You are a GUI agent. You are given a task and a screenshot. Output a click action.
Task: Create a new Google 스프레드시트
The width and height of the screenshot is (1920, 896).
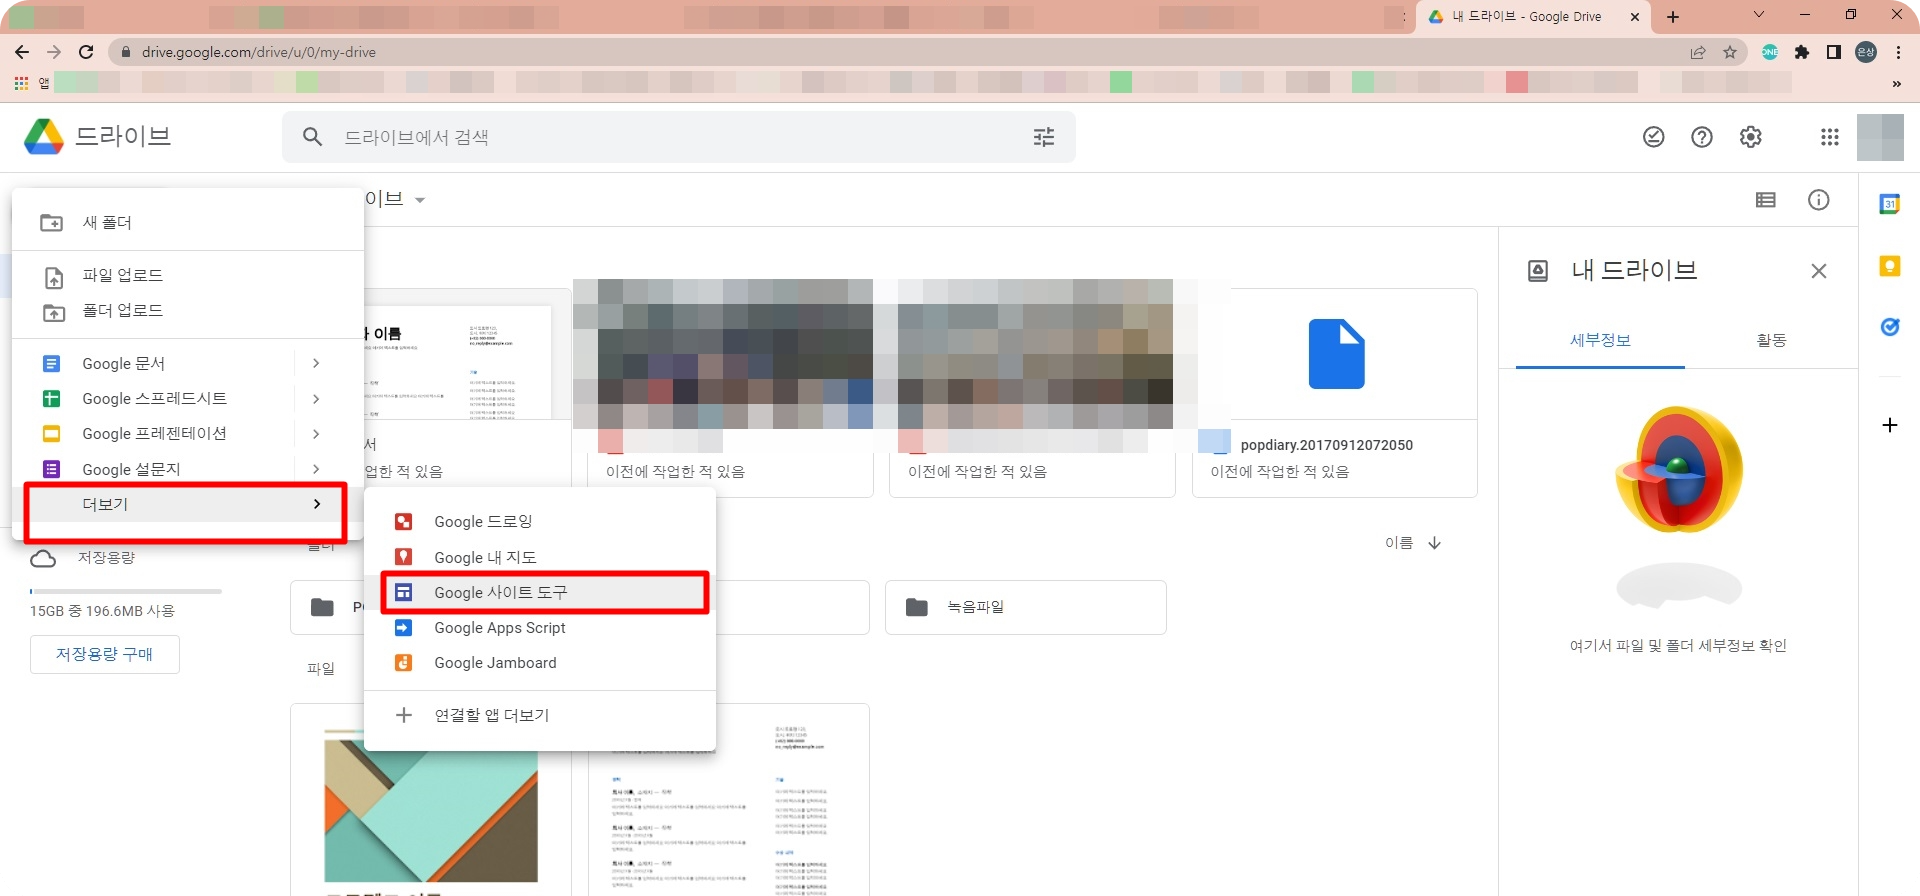pyautogui.click(x=153, y=398)
